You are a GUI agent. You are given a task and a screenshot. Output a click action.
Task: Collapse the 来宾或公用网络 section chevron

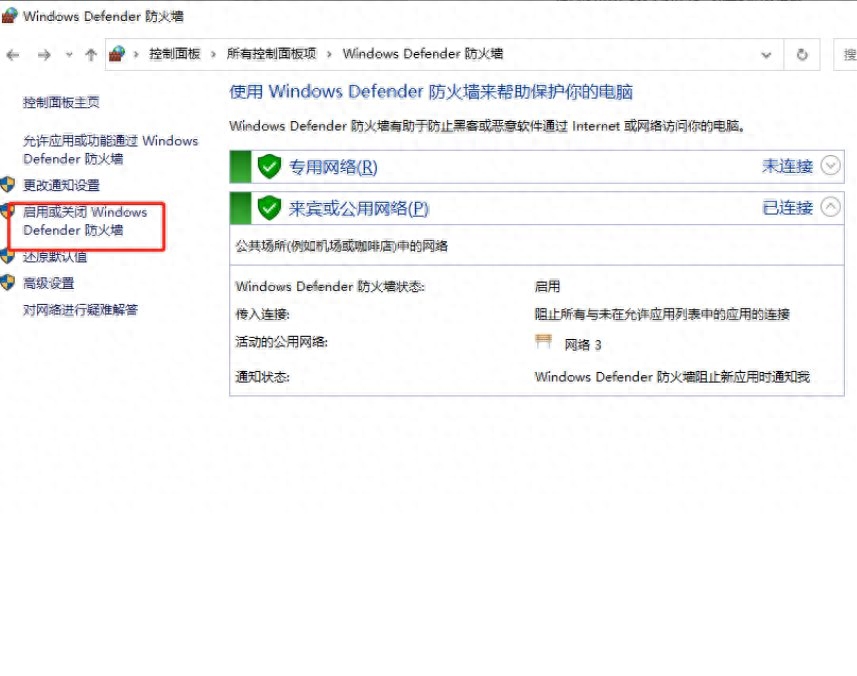(829, 205)
